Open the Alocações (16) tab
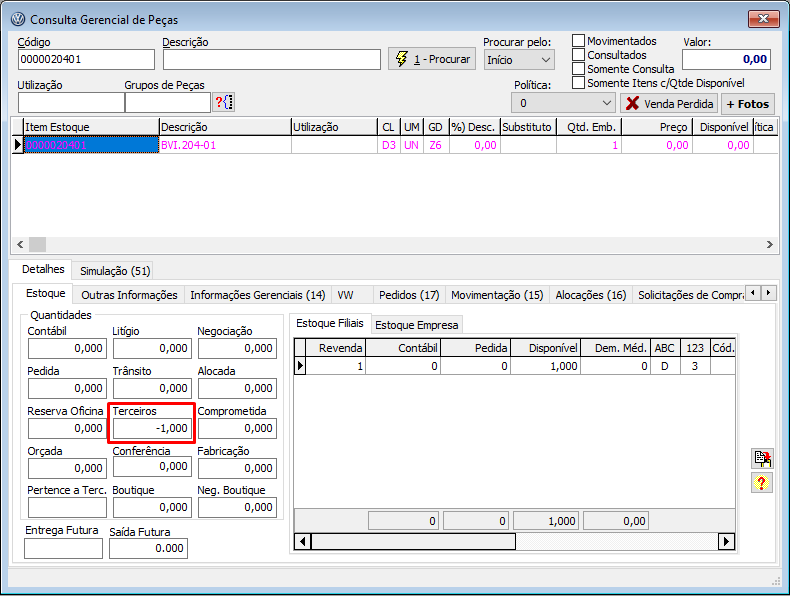This screenshot has width=790, height=596. (x=590, y=295)
